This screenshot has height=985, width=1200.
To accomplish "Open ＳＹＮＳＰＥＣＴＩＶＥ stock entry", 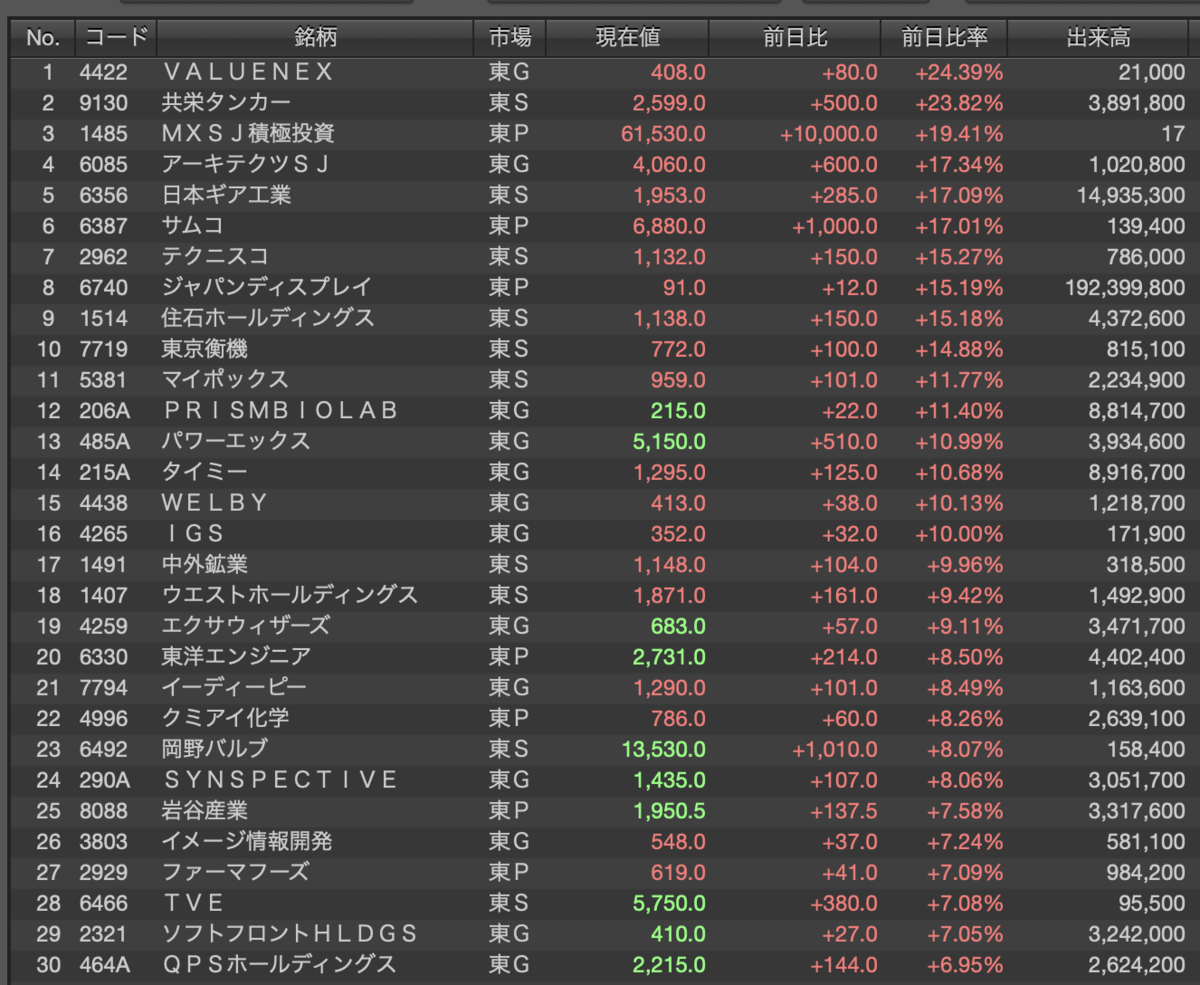I will (280, 780).
